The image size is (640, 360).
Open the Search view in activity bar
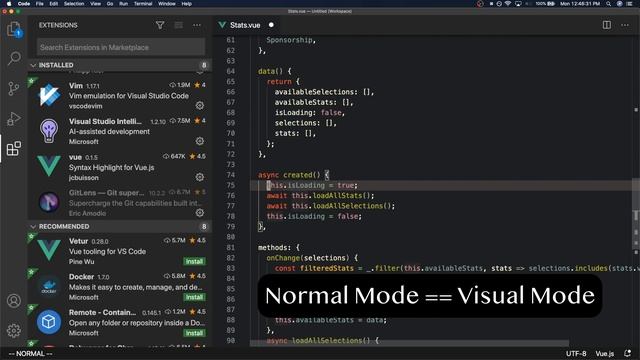point(14,58)
